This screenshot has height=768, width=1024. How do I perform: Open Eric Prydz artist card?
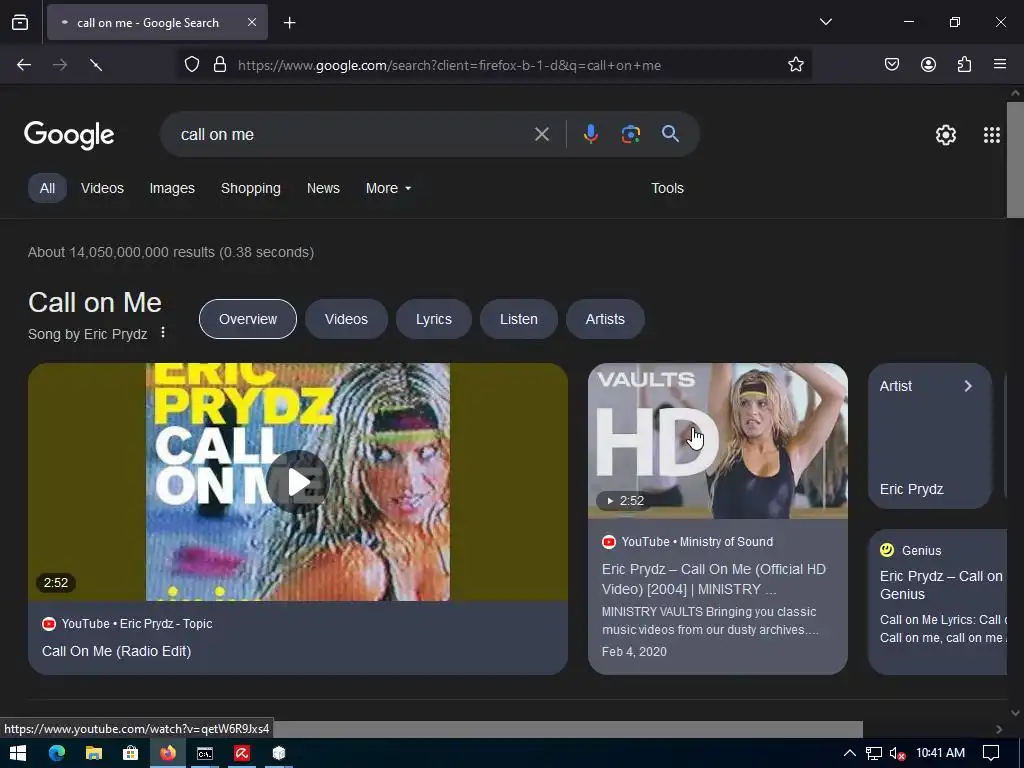point(929,436)
